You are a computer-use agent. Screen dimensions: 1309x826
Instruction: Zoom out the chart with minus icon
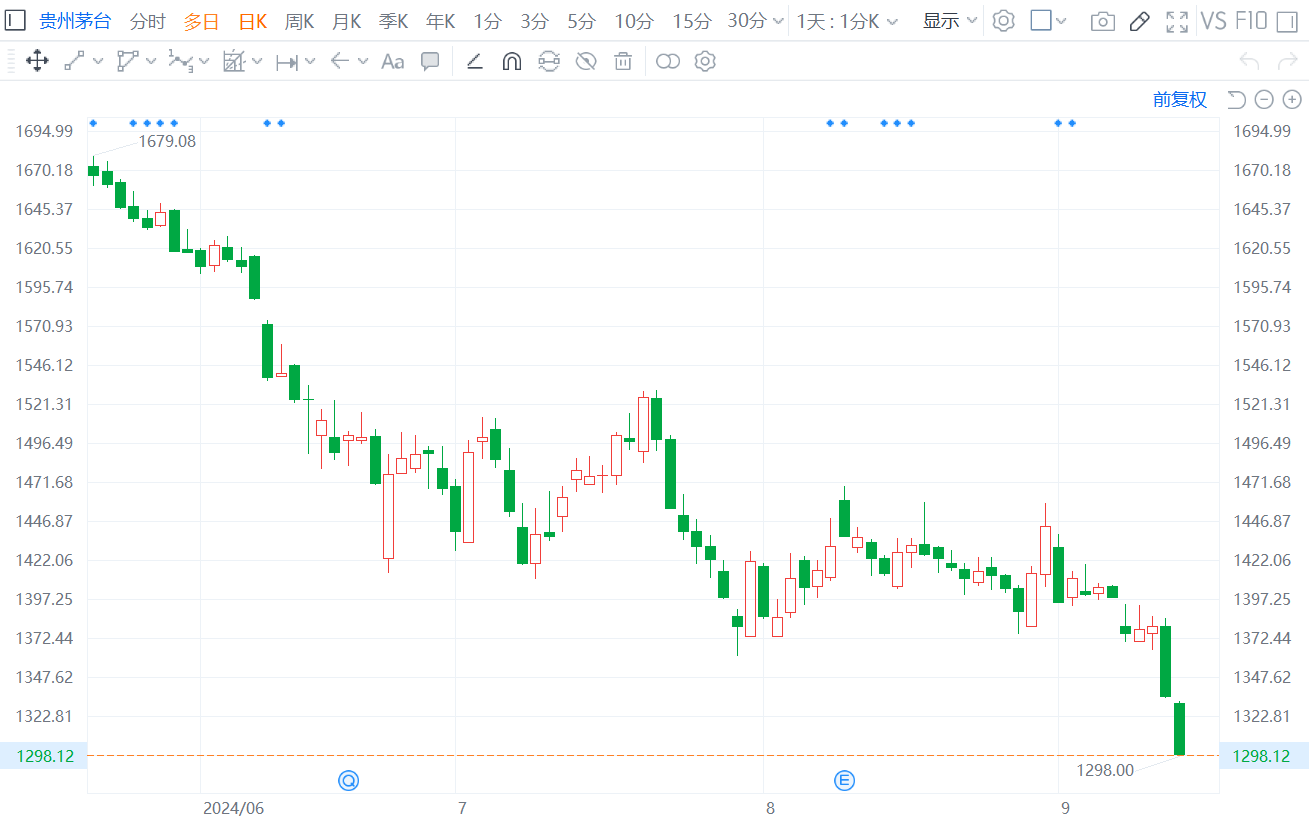coord(1264,99)
